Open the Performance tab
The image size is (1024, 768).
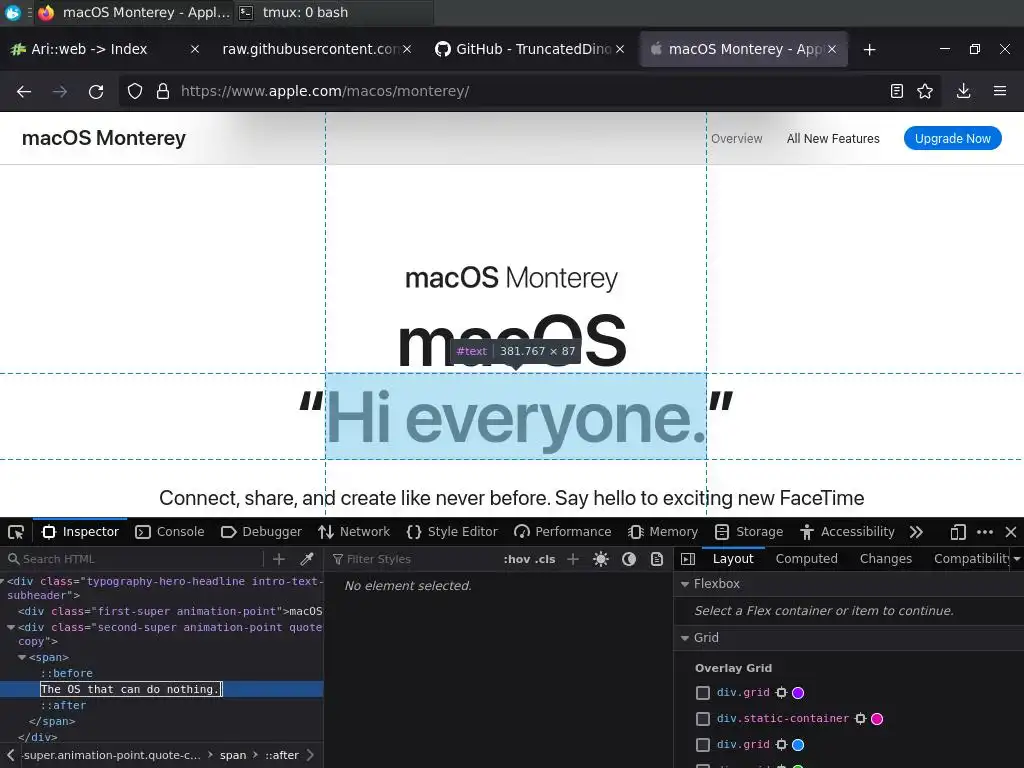563,532
